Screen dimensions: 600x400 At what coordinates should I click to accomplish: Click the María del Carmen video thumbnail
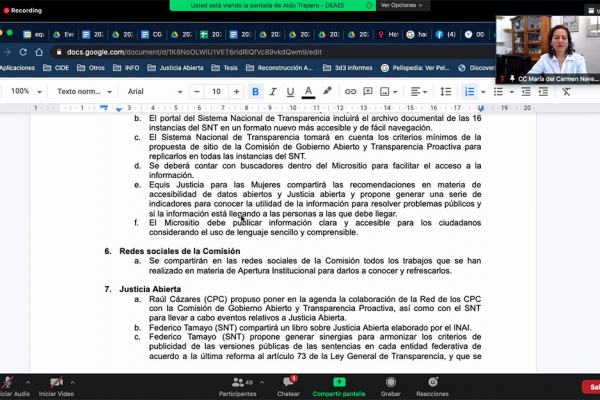548,50
